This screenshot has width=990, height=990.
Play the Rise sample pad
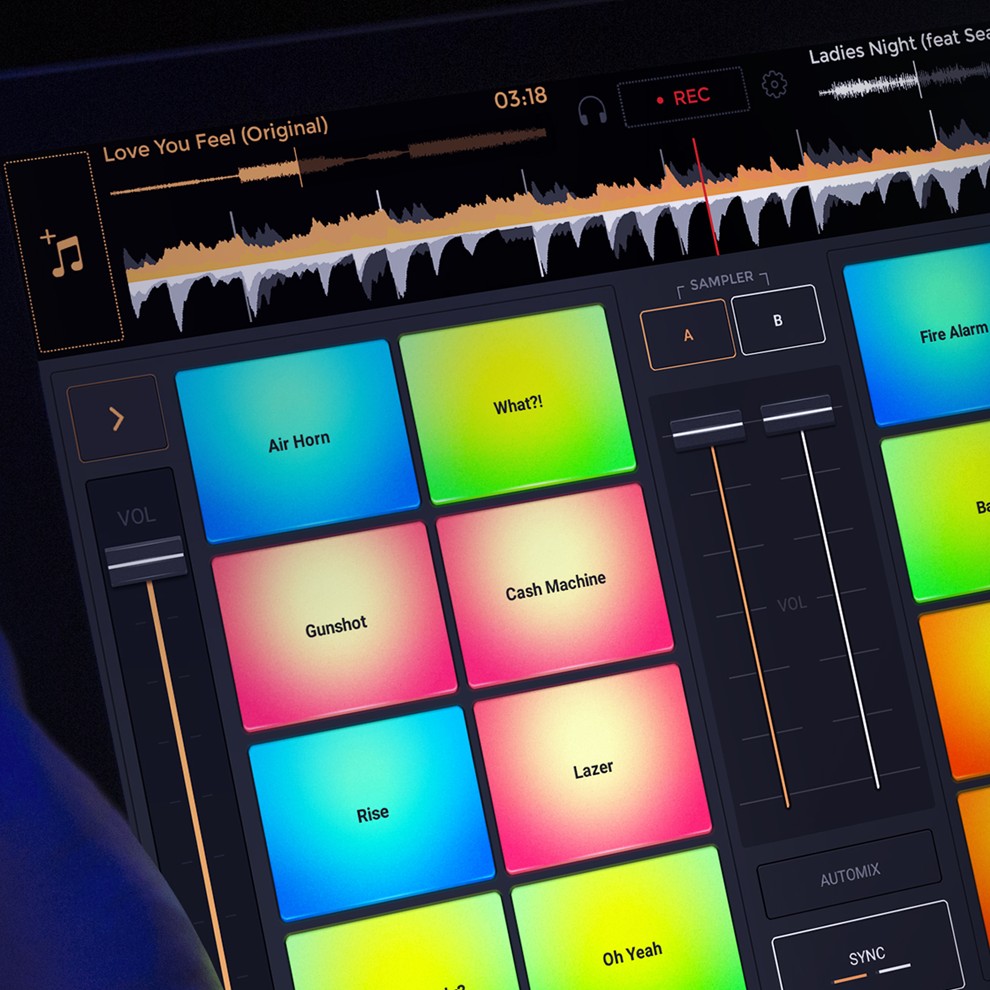tap(372, 813)
